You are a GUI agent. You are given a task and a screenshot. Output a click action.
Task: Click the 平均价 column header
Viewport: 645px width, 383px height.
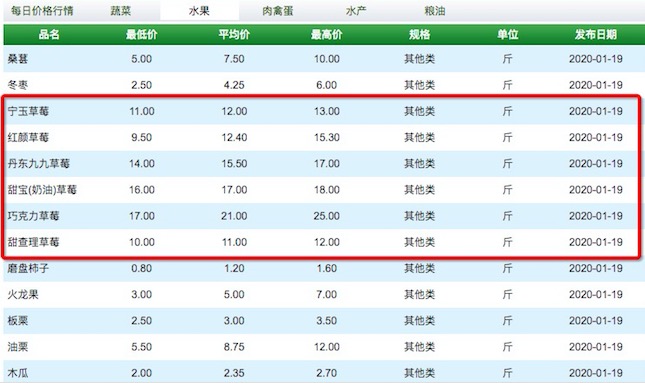click(234, 35)
